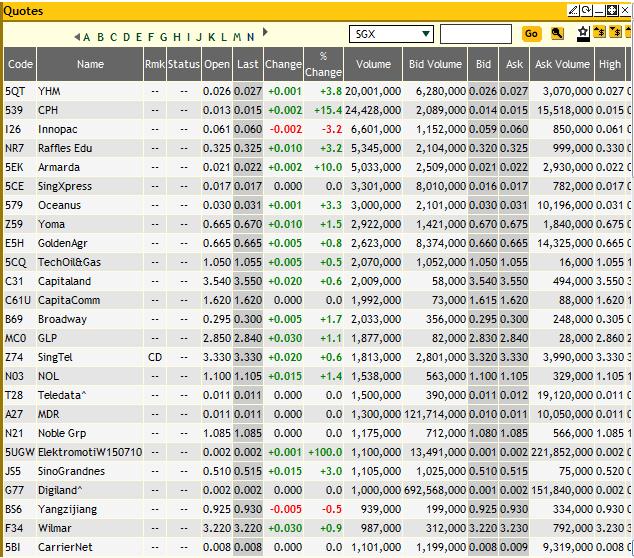The width and height of the screenshot is (634, 558).
Task: Click the CD remark in SingTel row
Action: 155,357
